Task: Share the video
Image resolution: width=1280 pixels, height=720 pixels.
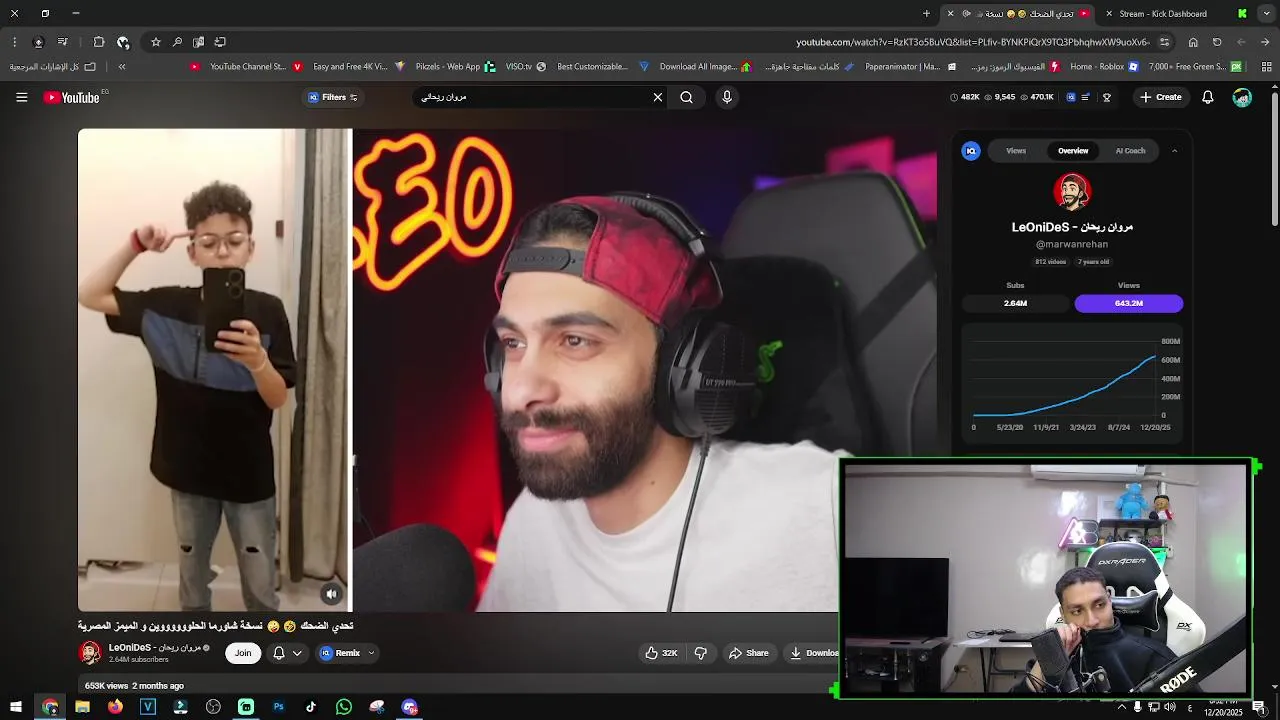Action: point(748,653)
